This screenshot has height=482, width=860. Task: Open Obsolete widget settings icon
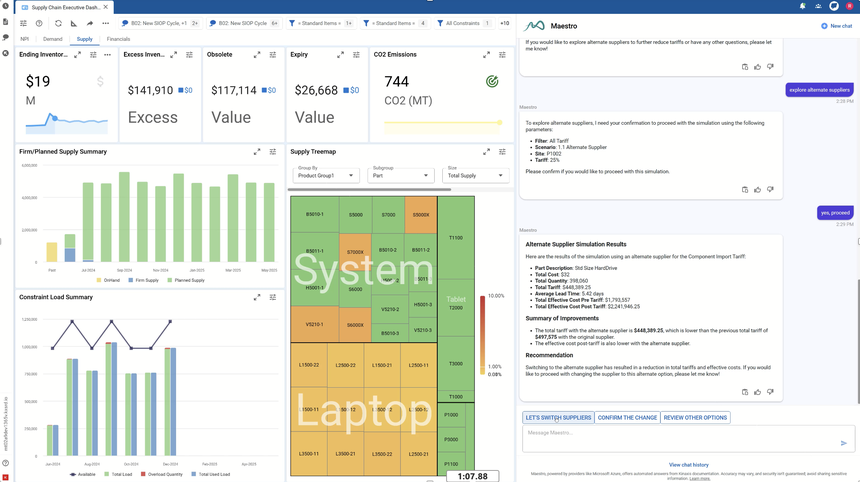click(273, 55)
